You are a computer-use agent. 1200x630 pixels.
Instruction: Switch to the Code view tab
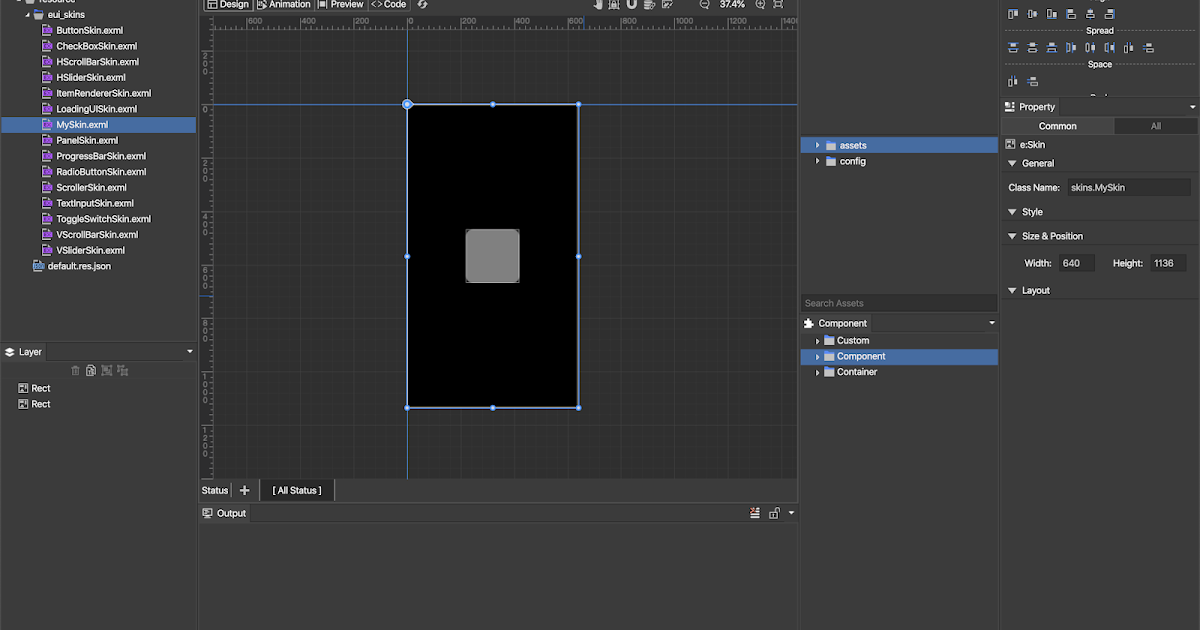389,5
